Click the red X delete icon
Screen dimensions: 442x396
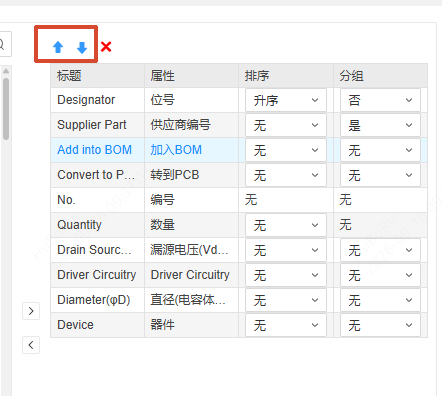[106, 47]
